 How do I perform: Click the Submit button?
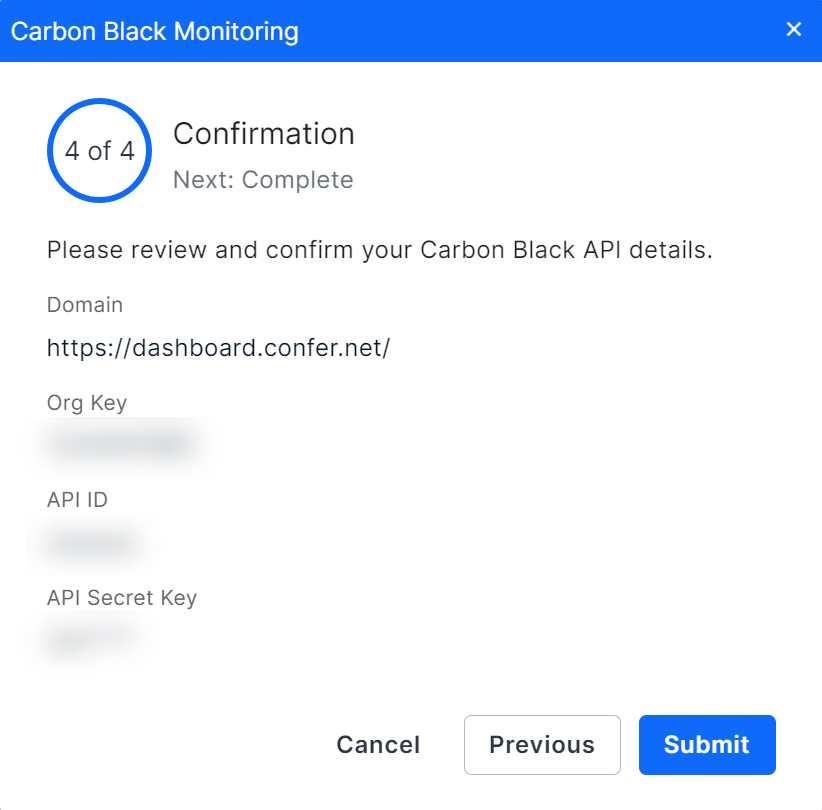[707, 744]
